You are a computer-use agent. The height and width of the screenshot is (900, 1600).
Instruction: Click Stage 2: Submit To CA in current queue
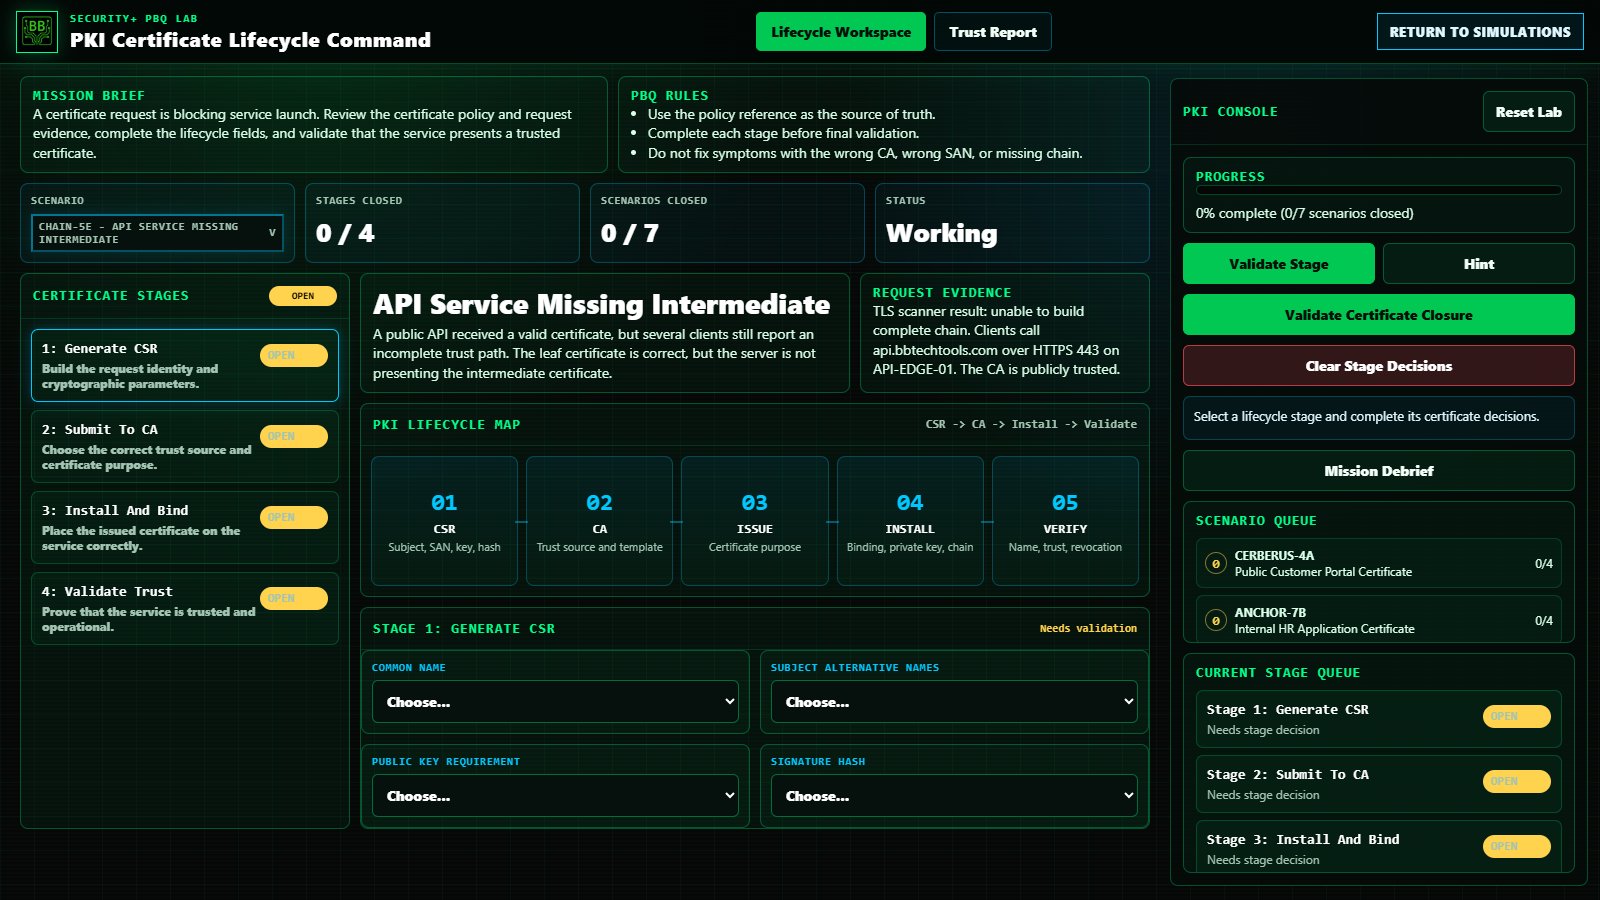point(1379,784)
